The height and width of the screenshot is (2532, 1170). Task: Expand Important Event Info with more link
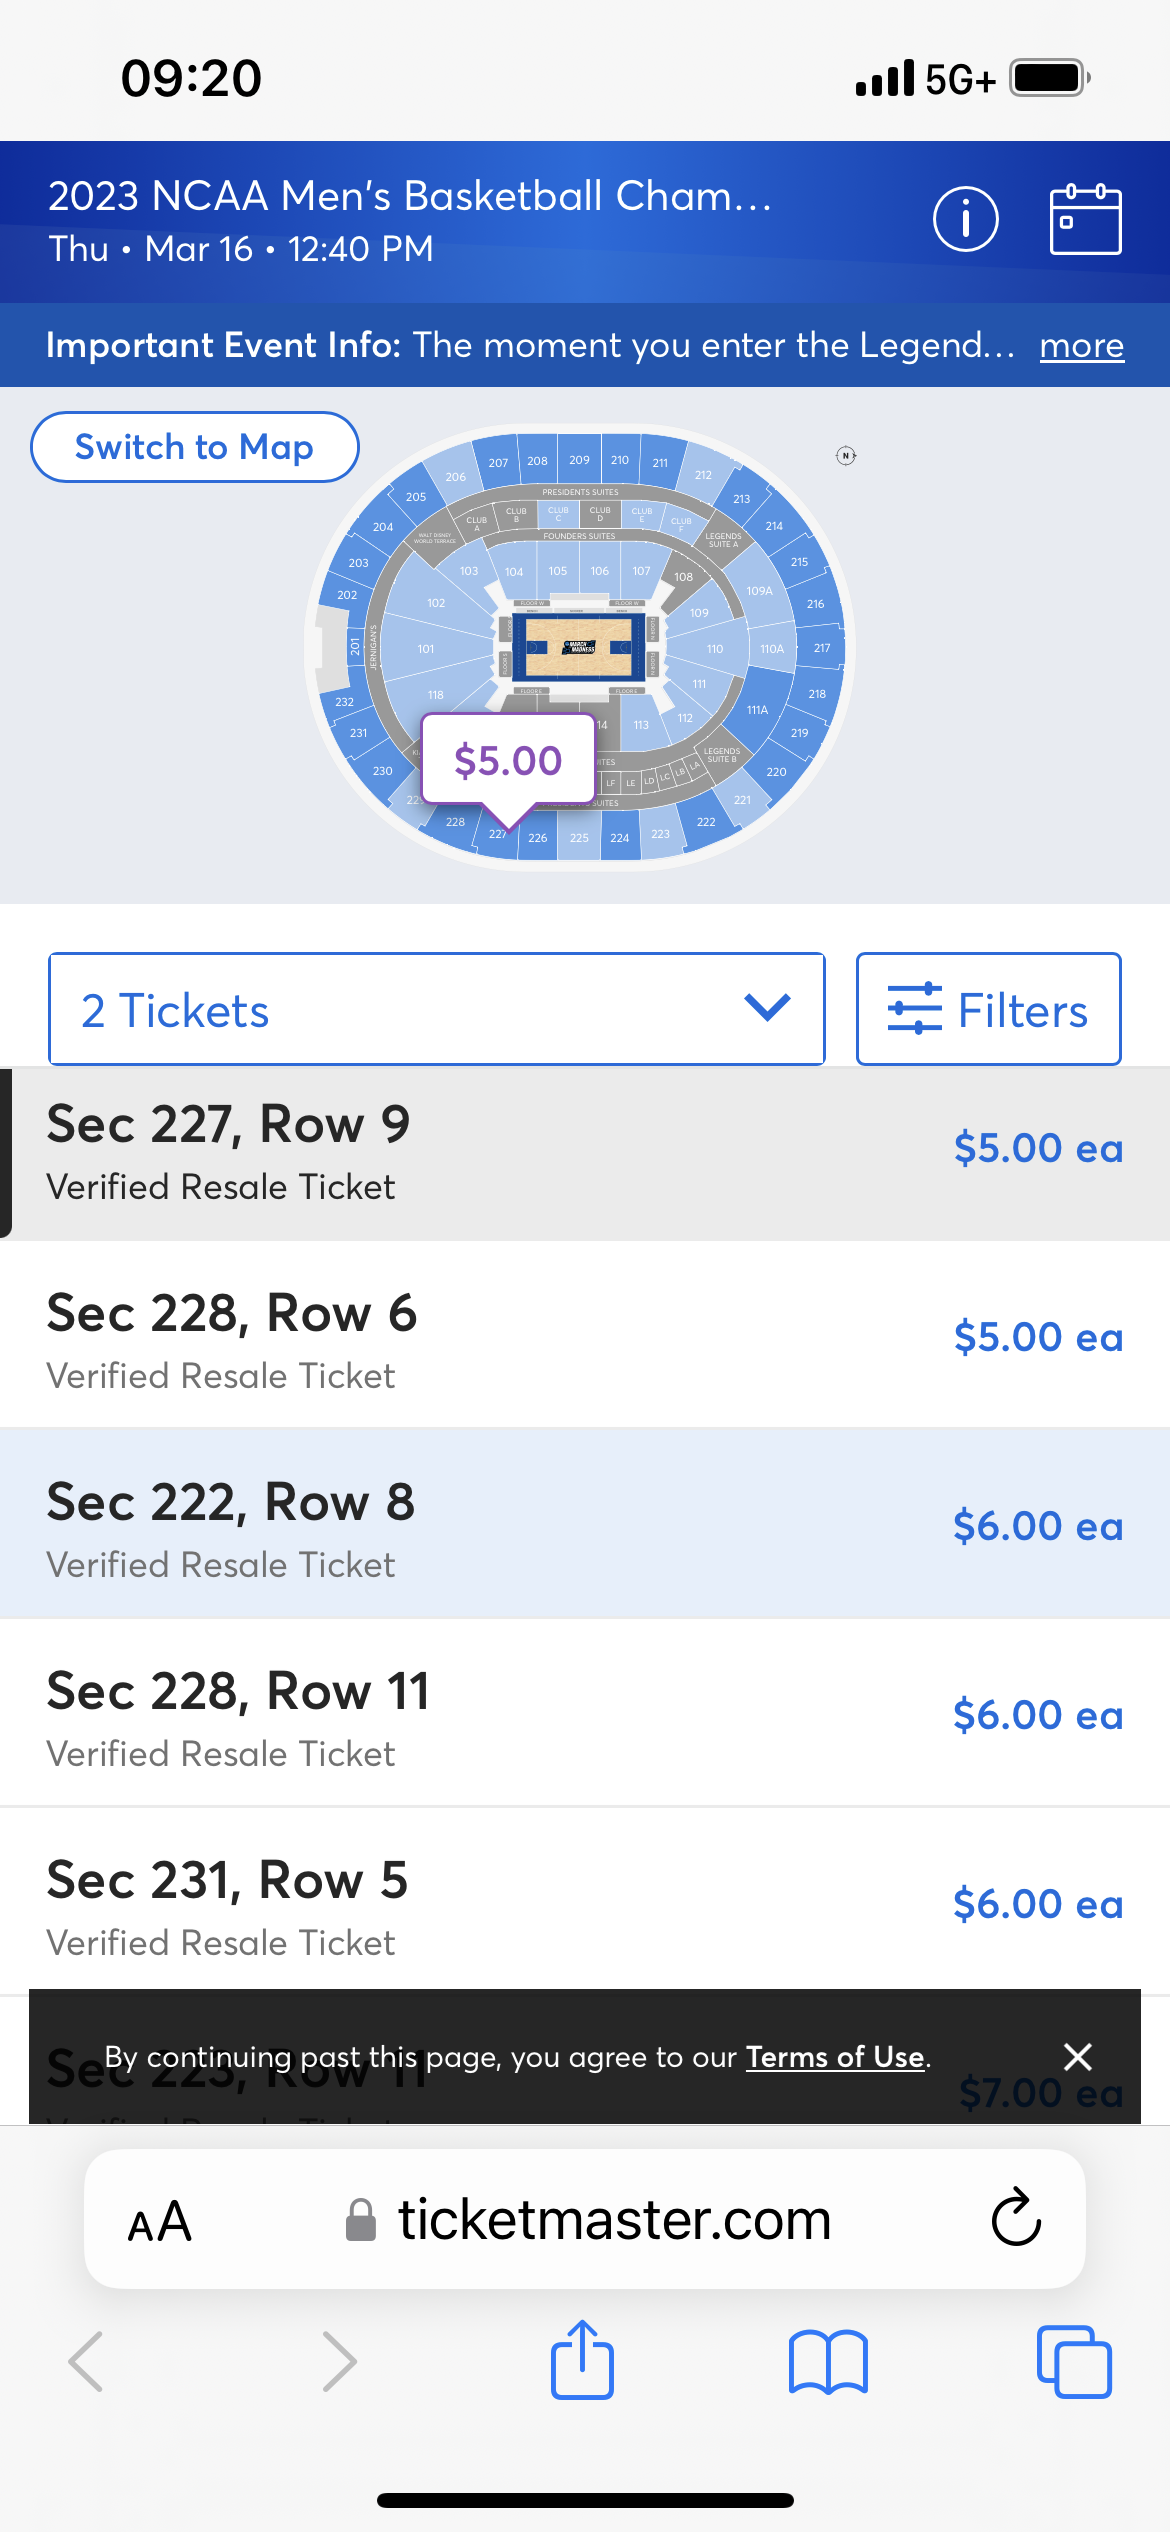click(x=1081, y=346)
